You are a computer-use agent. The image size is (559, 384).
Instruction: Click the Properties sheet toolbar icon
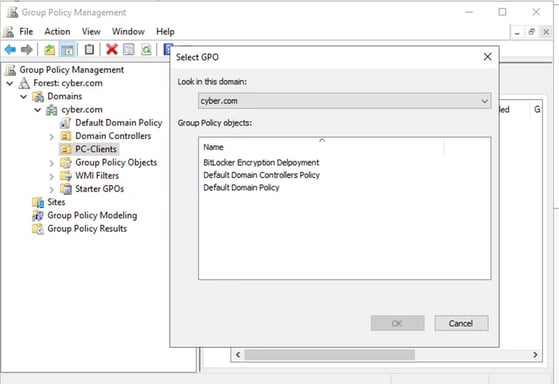tap(129, 49)
